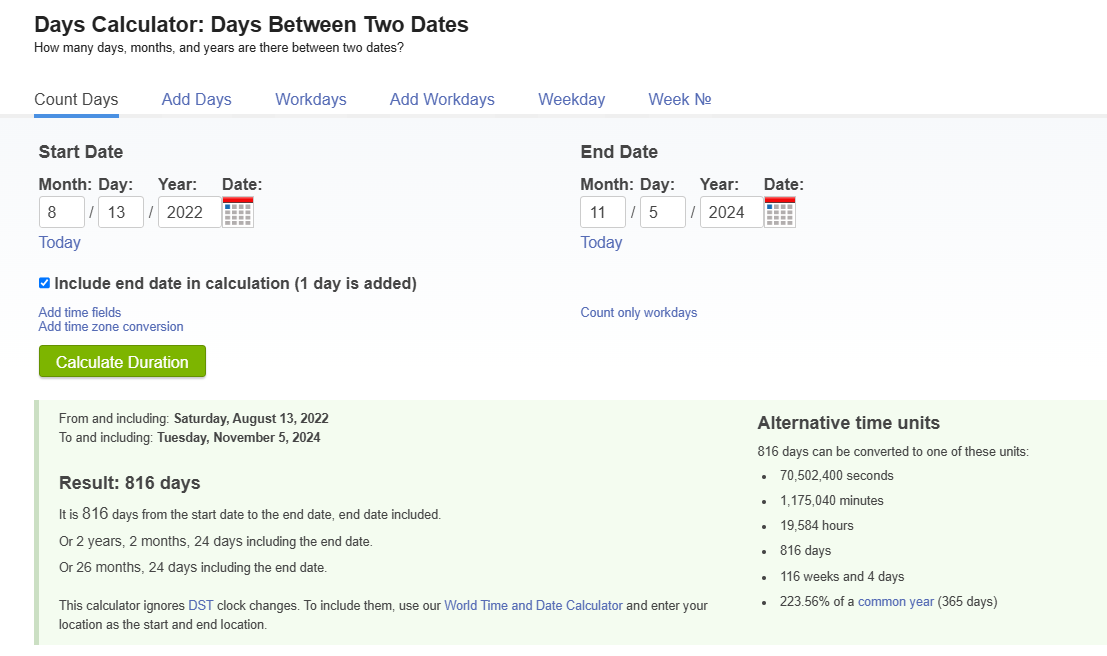Click the End Date day field
The height and width of the screenshot is (656, 1107).
[662, 212]
